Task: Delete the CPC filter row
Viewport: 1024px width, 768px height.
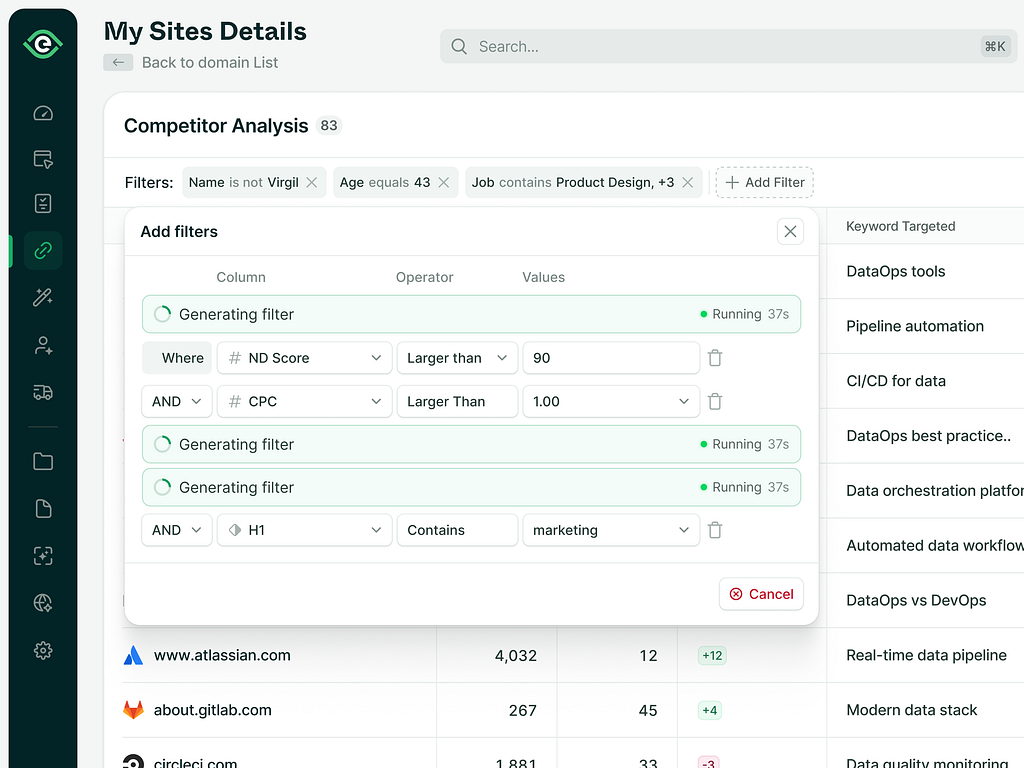Action: coord(715,401)
